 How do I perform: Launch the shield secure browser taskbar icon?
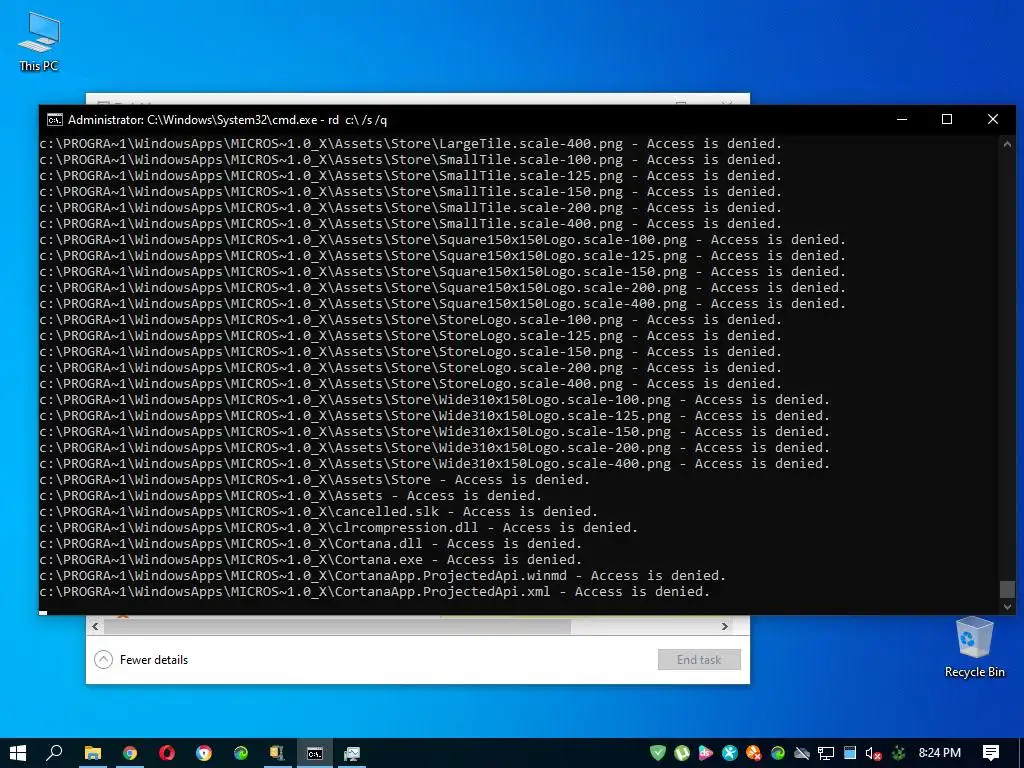pyautogui.click(x=204, y=753)
